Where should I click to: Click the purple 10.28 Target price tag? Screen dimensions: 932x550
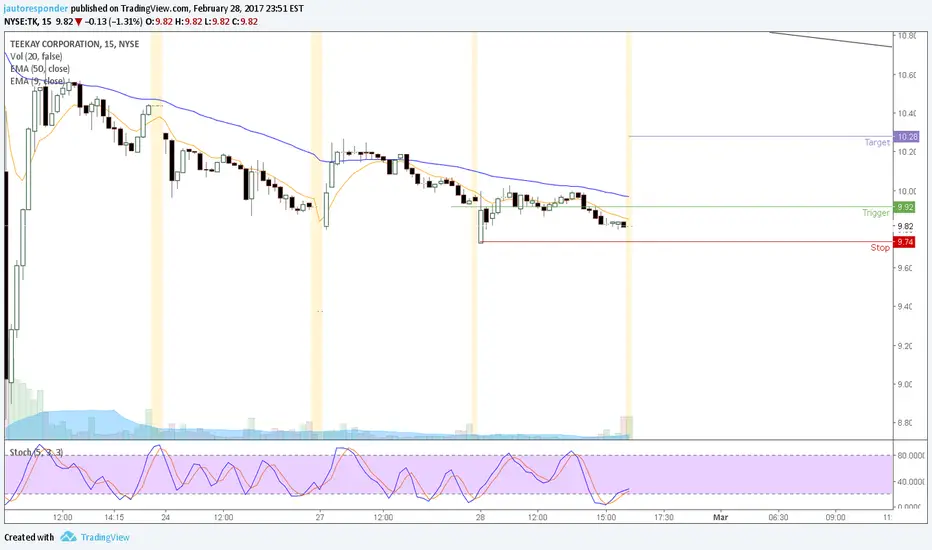tap(907, 137)
